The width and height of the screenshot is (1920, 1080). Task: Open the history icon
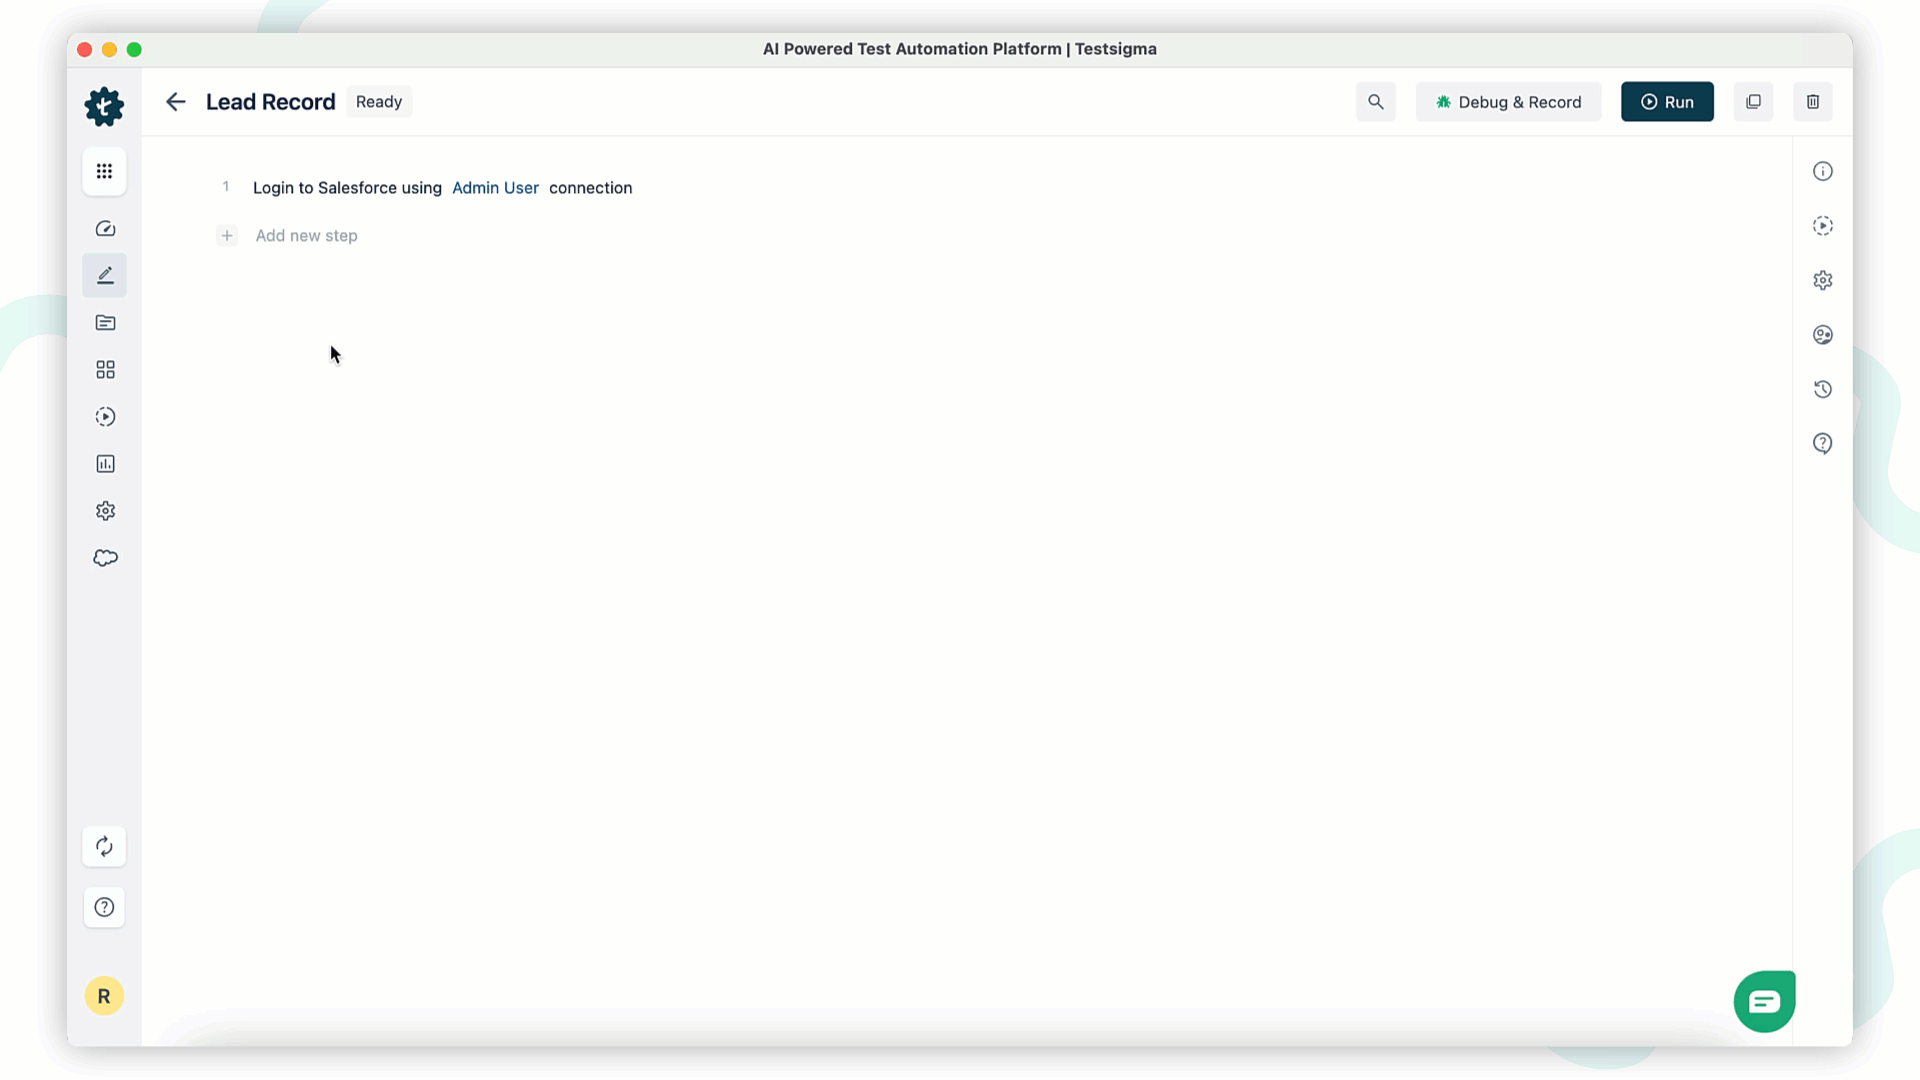pyautogui.click(x=1823, y=389)
